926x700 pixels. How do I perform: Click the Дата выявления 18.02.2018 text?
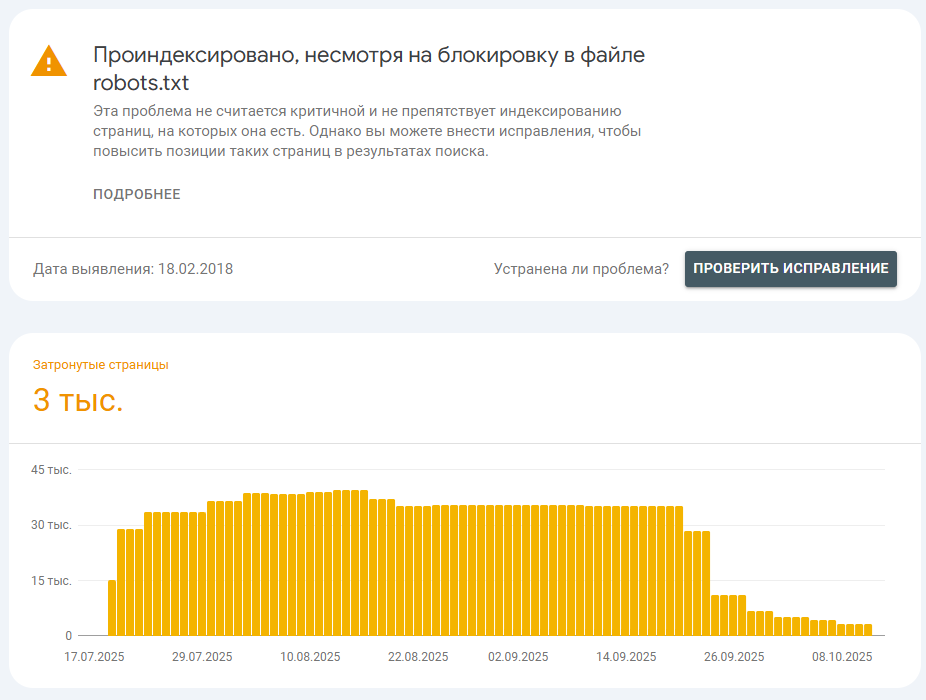133,269
